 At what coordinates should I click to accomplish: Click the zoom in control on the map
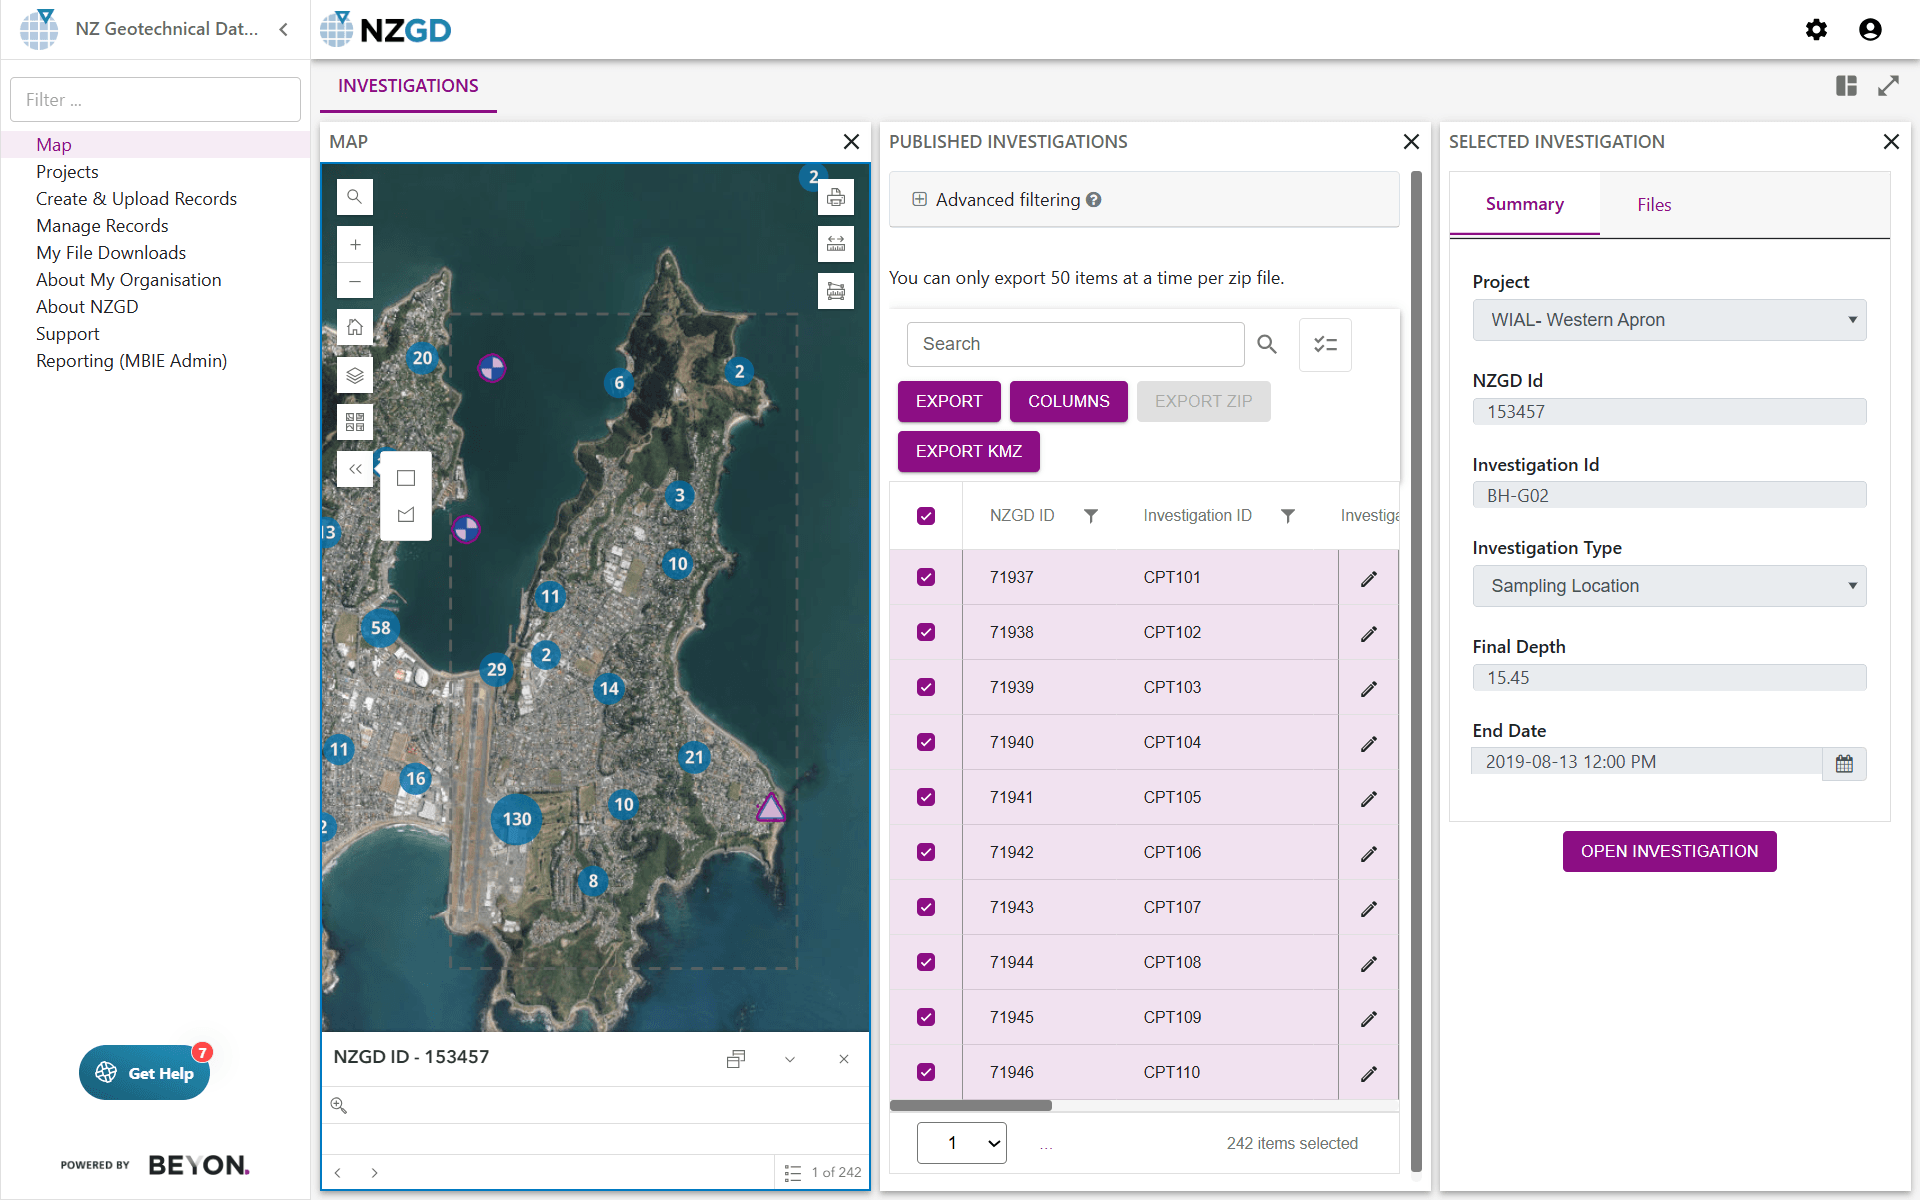point(355,244)
